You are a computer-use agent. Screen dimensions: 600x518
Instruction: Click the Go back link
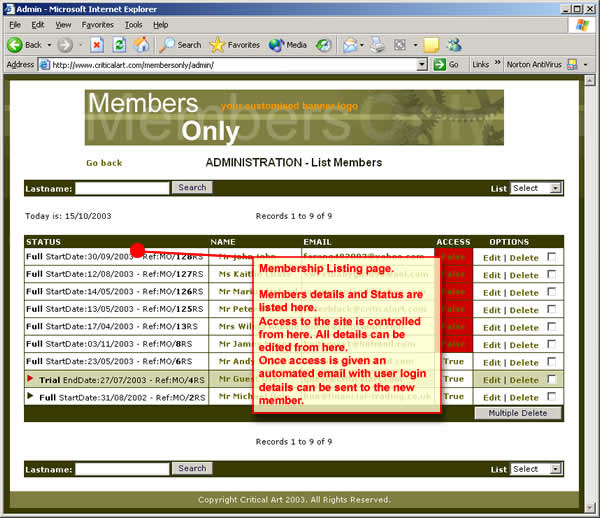pyautogui.click(x=104, y=163)
